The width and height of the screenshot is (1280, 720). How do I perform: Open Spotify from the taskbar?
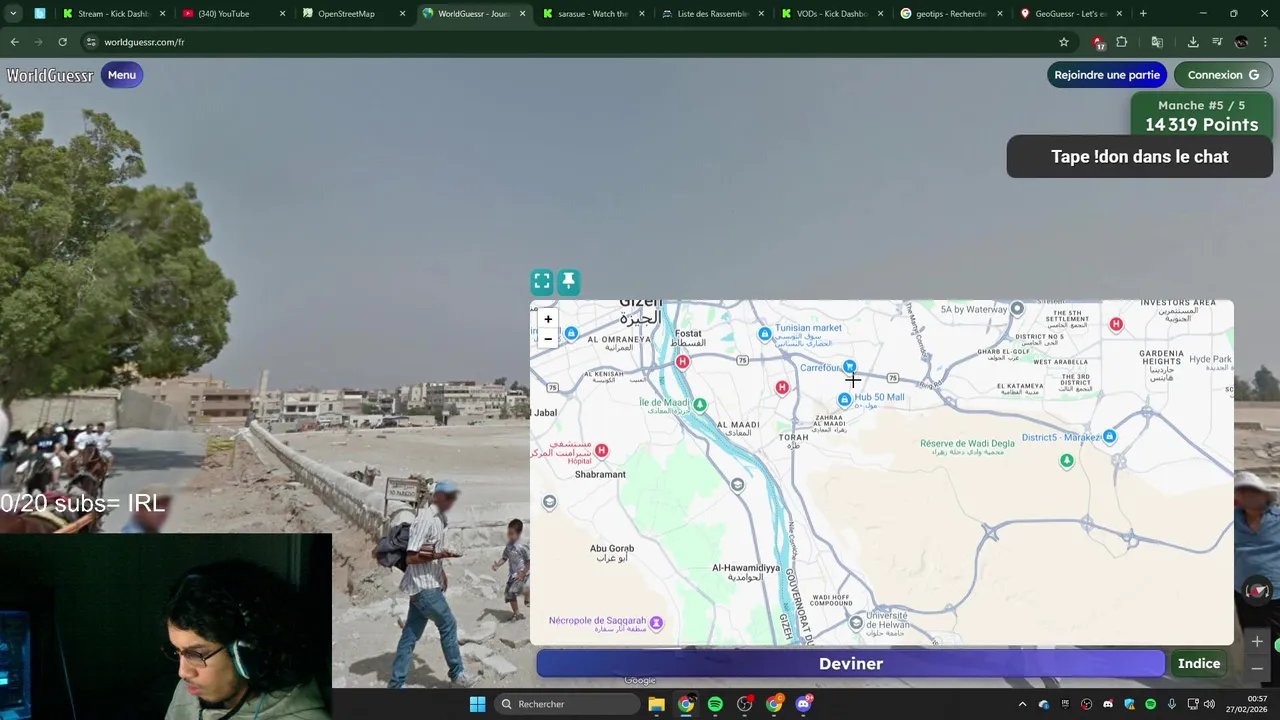(715, 704)
